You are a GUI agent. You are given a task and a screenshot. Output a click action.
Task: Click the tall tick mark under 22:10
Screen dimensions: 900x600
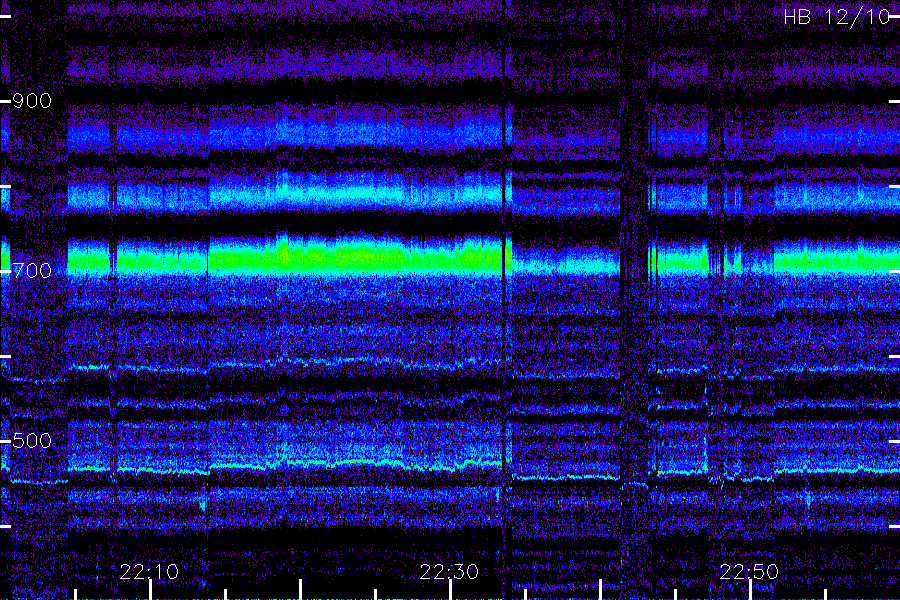click(150, 590)
